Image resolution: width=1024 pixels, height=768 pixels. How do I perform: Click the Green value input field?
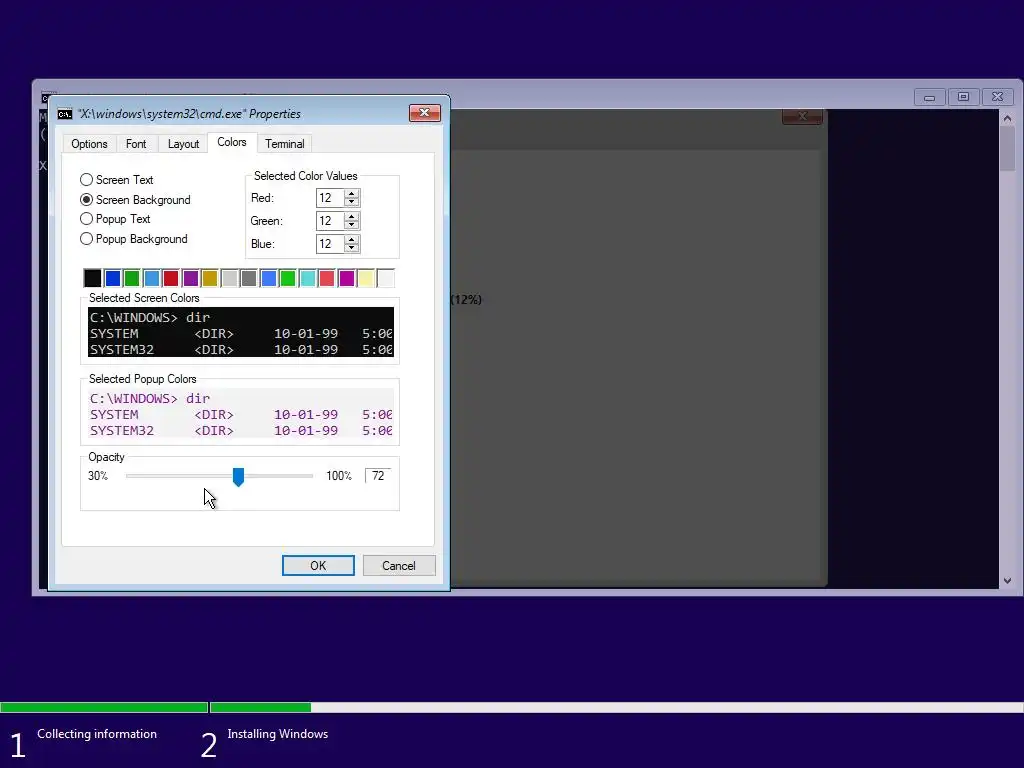(330, 221)
